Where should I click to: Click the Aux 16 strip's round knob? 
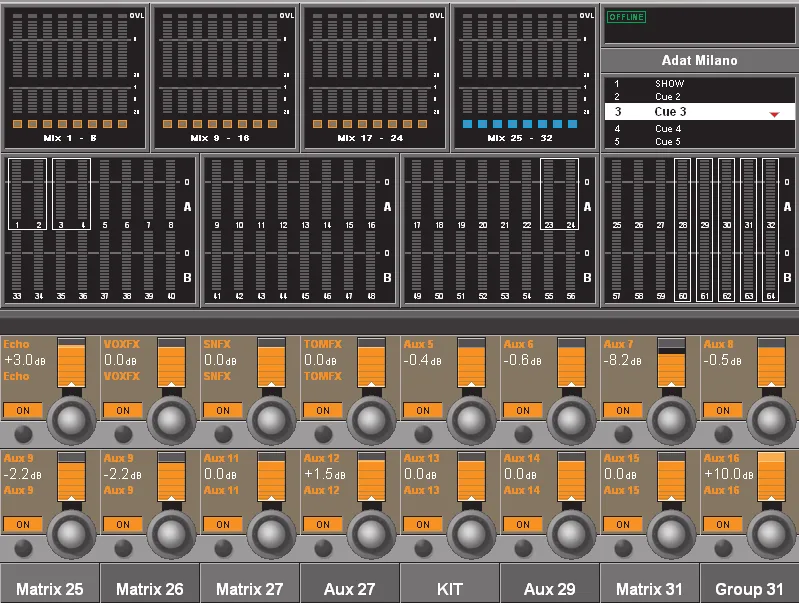point(770,535)
